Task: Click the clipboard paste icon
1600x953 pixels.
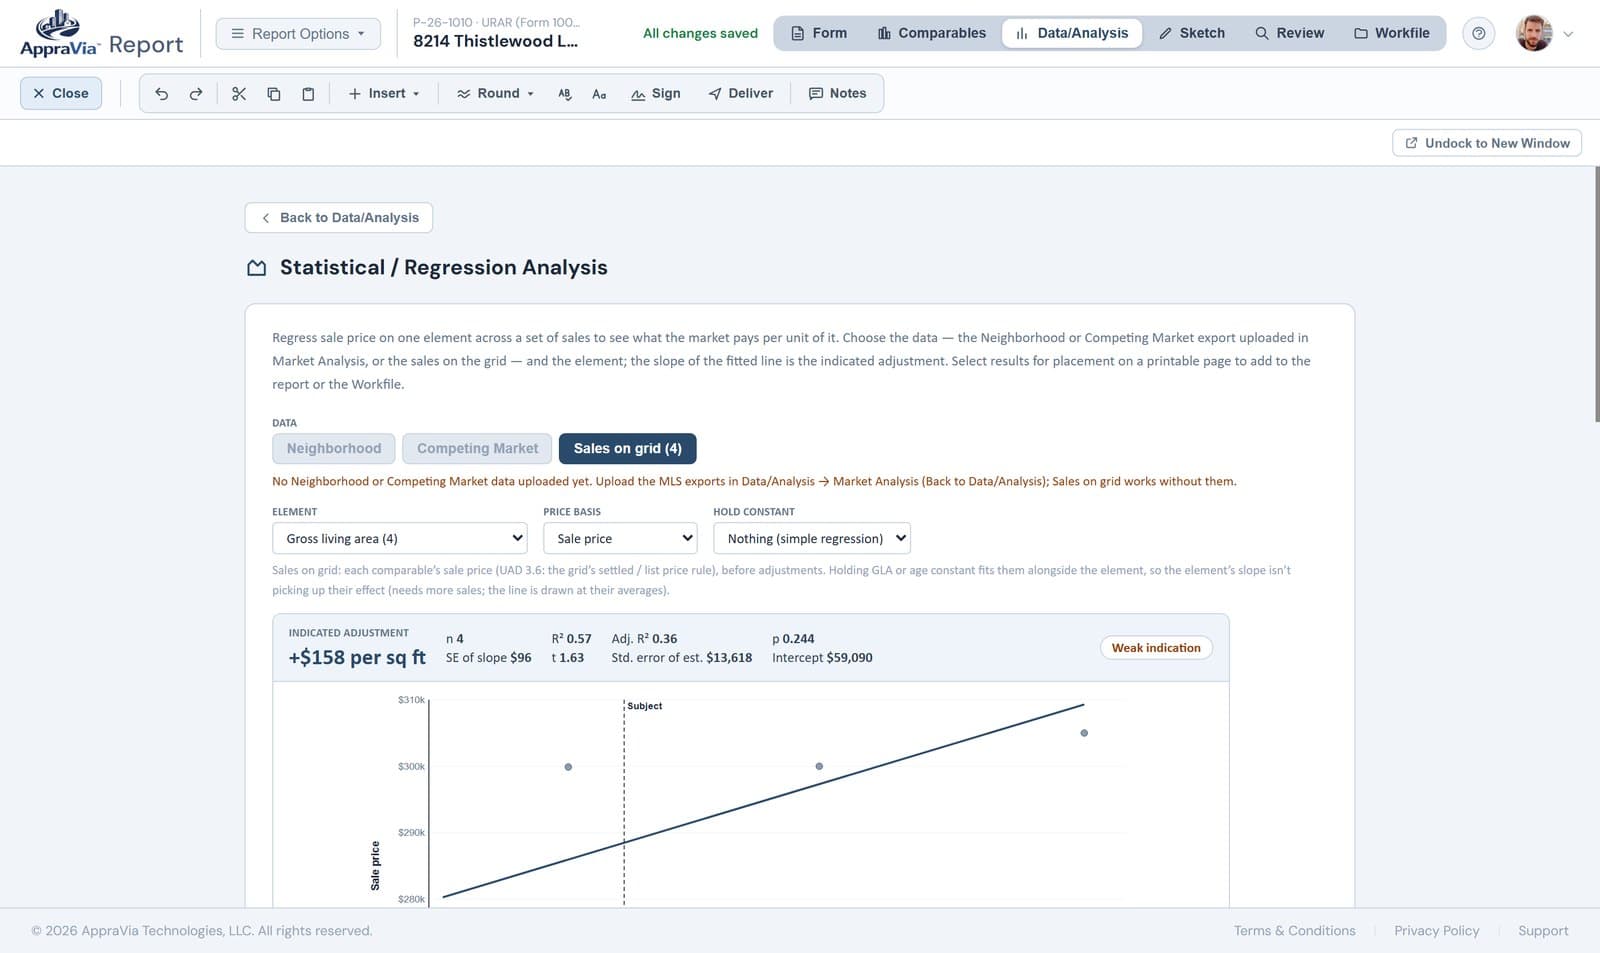Action: 308,93
